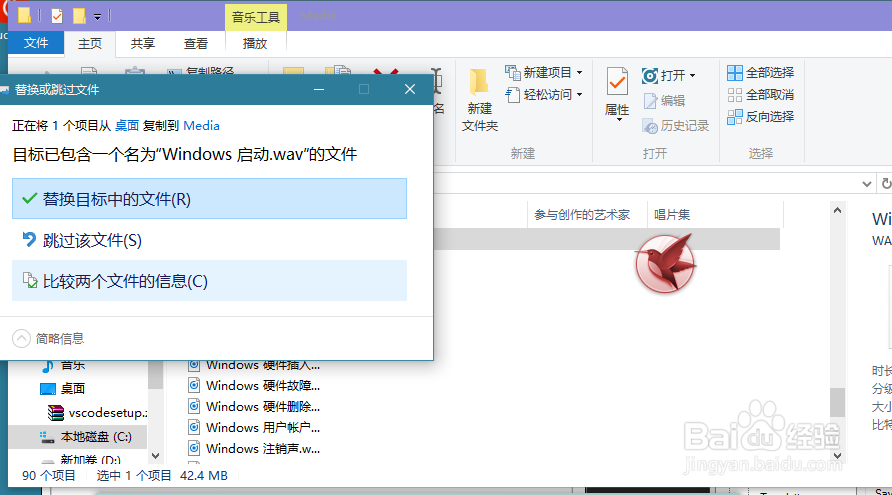892x495 pixels.
Task: Click the 复制路径 ribbon item
Action: (x=202, y=72)
